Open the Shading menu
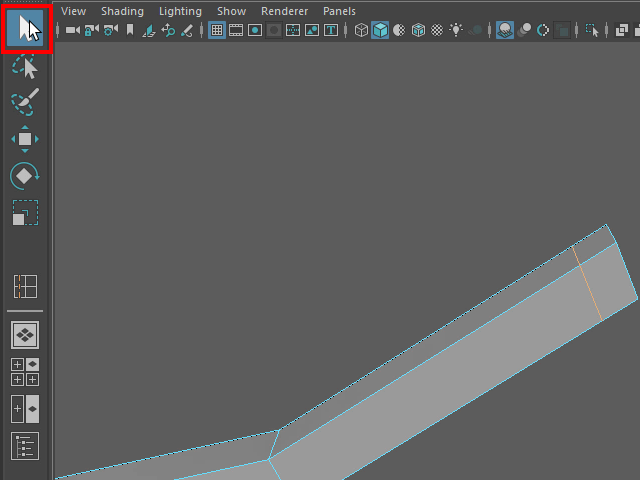The image size is (640, 480). click(122, 11)
